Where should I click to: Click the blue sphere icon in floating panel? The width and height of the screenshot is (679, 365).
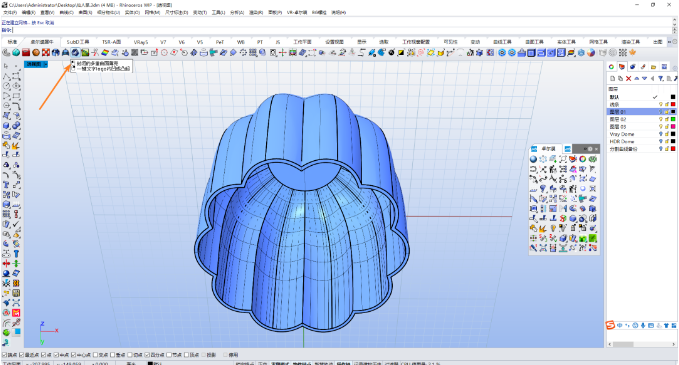click(534, 159)
